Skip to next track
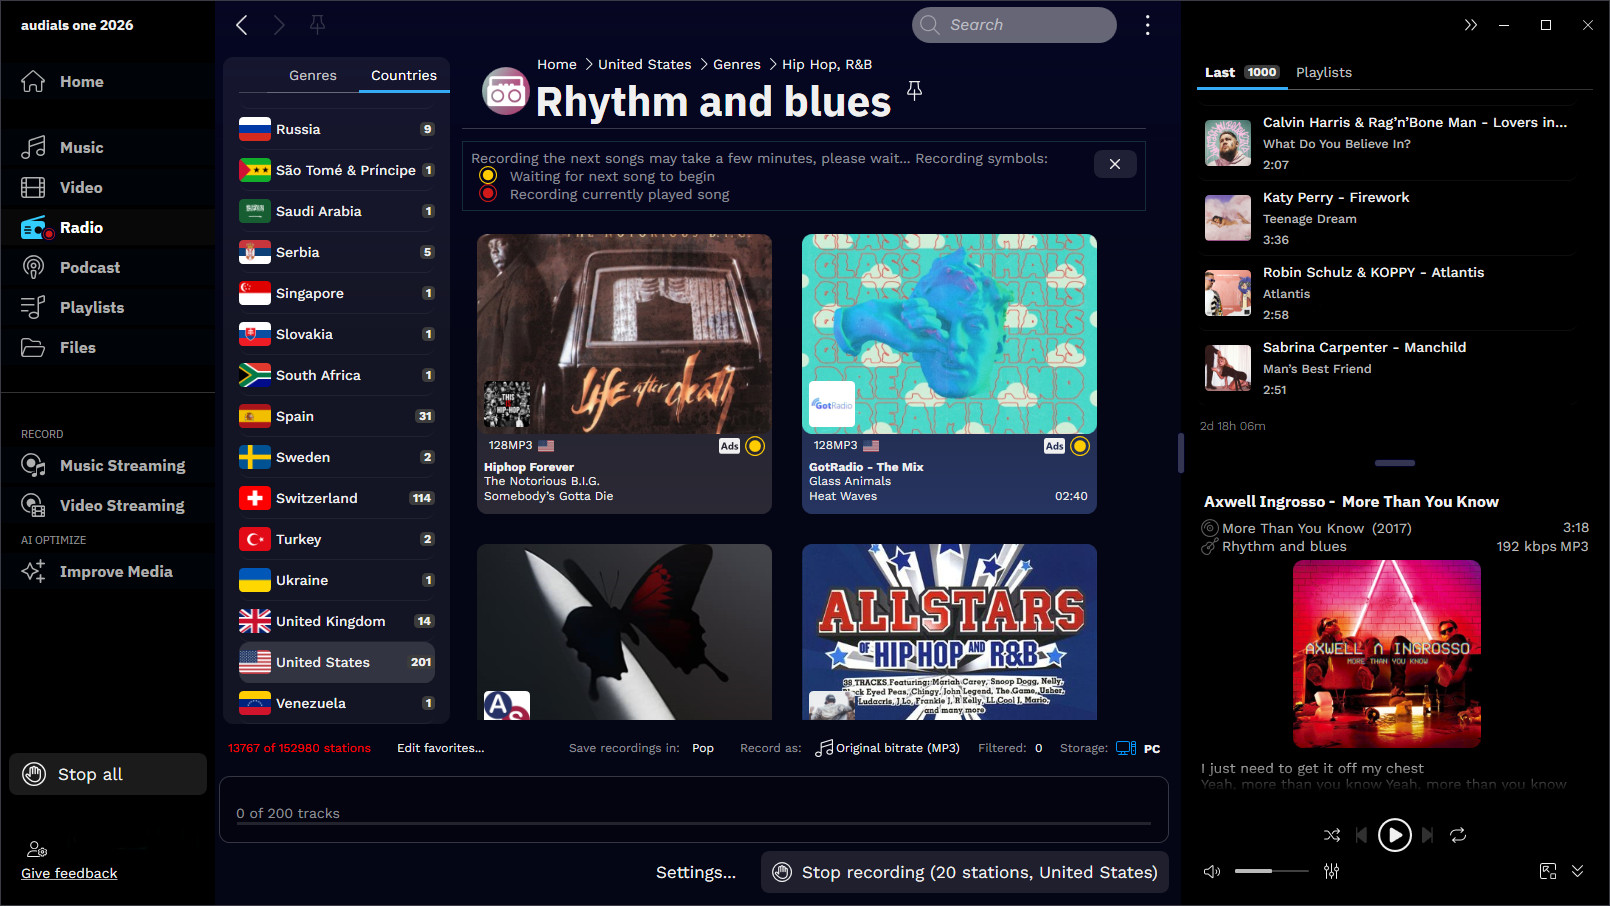Screen dimensions: 1610x906 [x=1427, y=835]
